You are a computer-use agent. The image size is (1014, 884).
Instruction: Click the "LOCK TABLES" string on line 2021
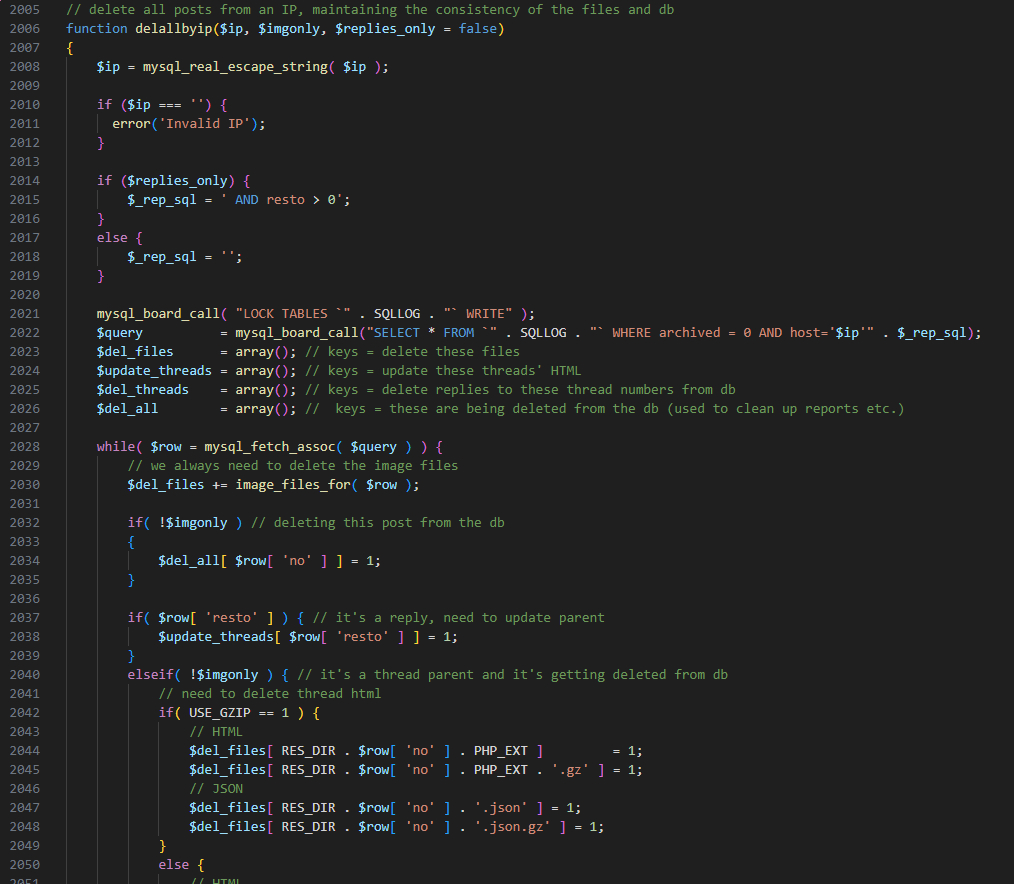click(293, 314)
